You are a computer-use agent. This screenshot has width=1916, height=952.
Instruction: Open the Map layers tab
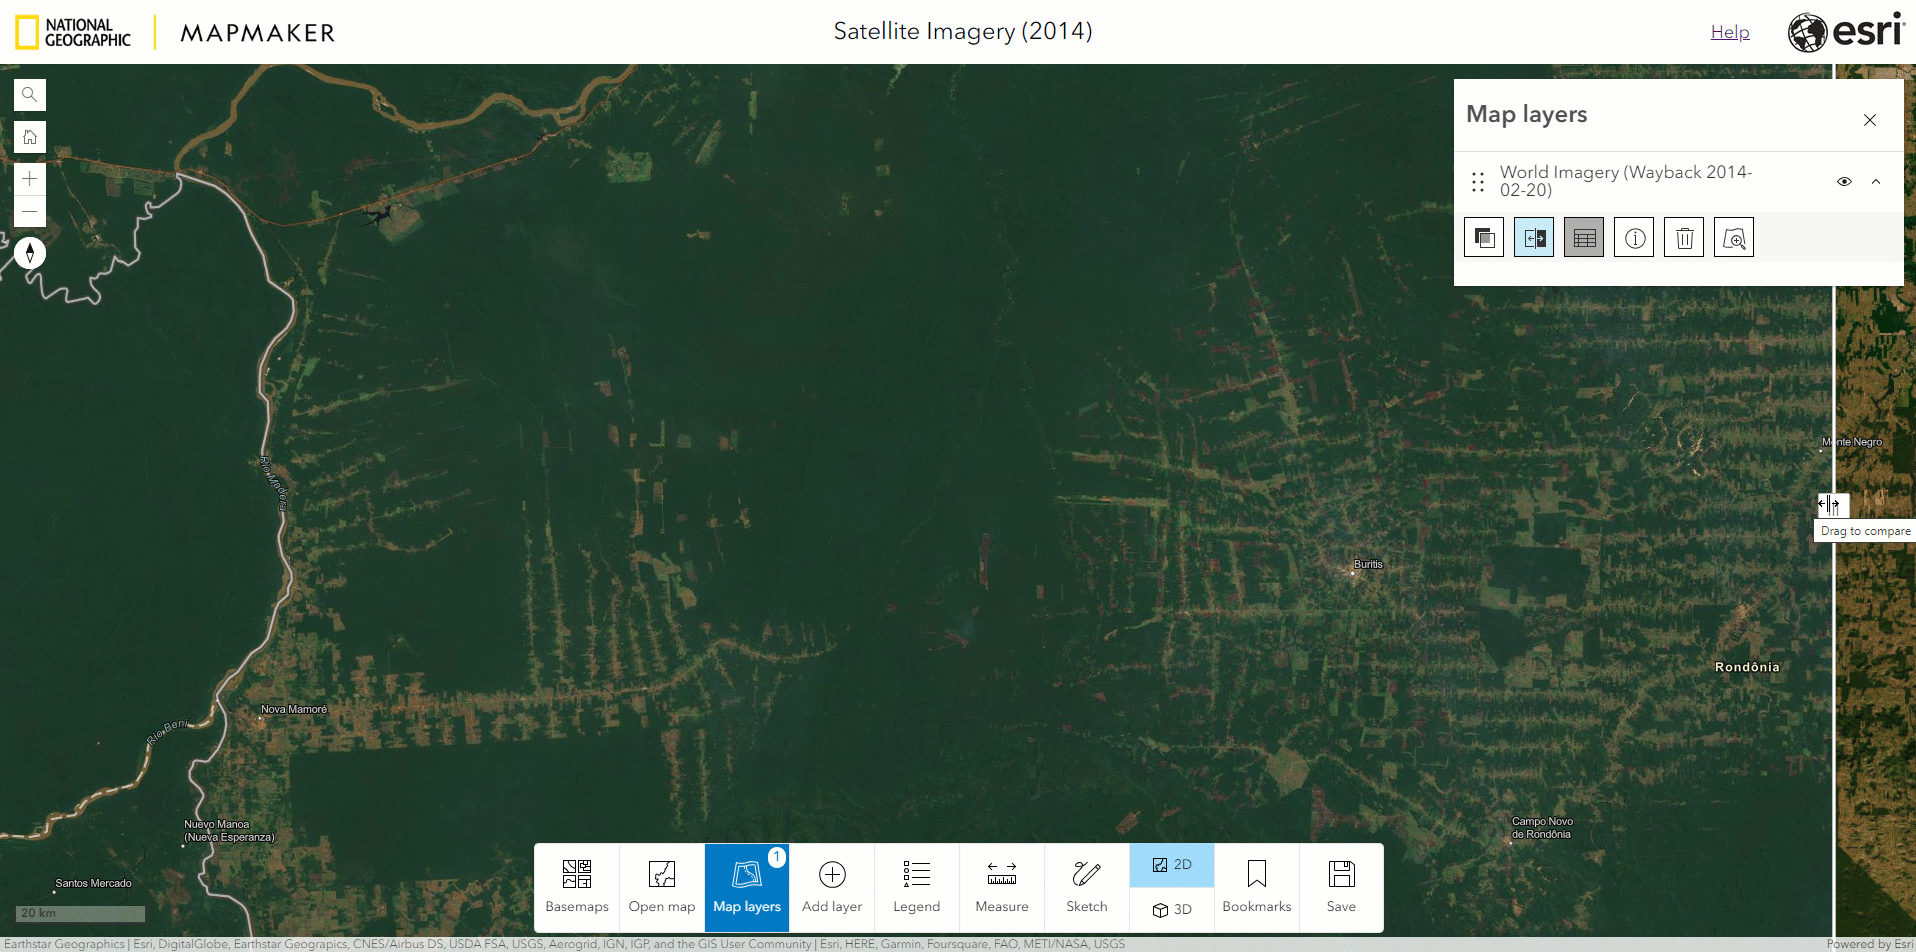[x=746, y=886]
